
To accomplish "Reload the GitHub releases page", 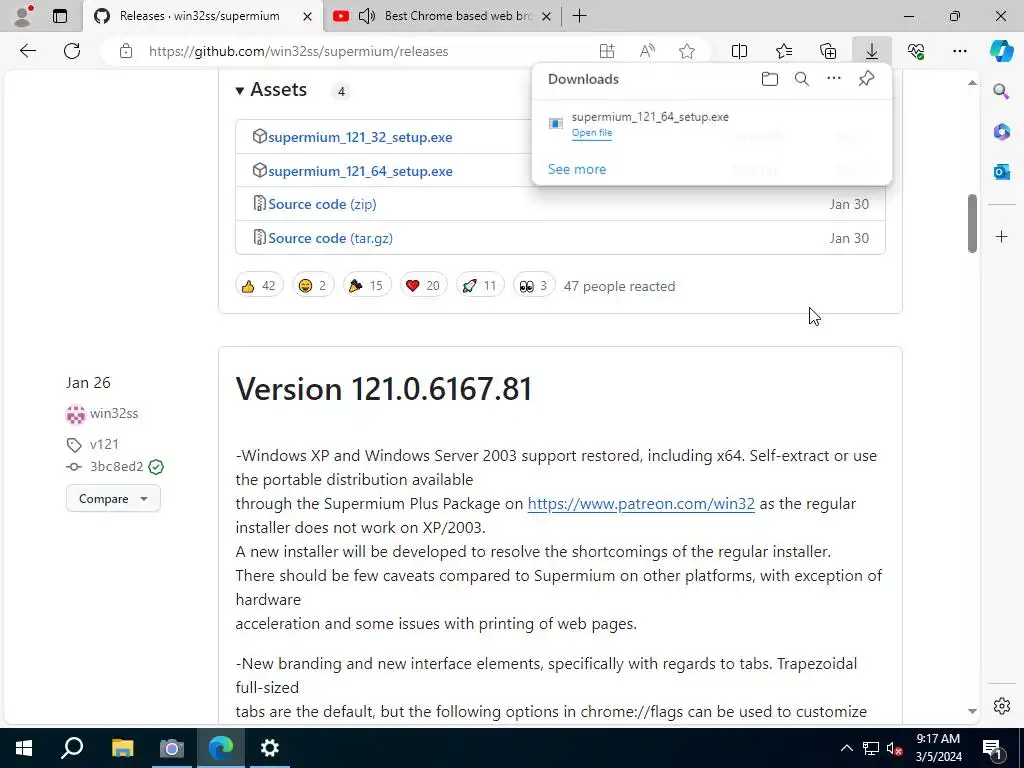I will 72,51.
